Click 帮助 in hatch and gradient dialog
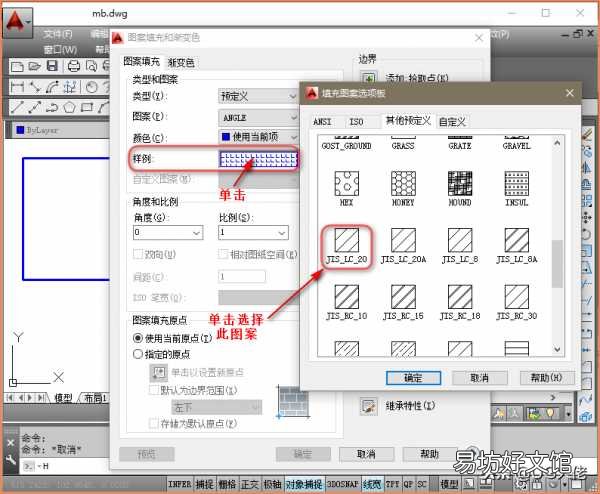This screenshot has height=494, width=600. click(x=429, y=454)
